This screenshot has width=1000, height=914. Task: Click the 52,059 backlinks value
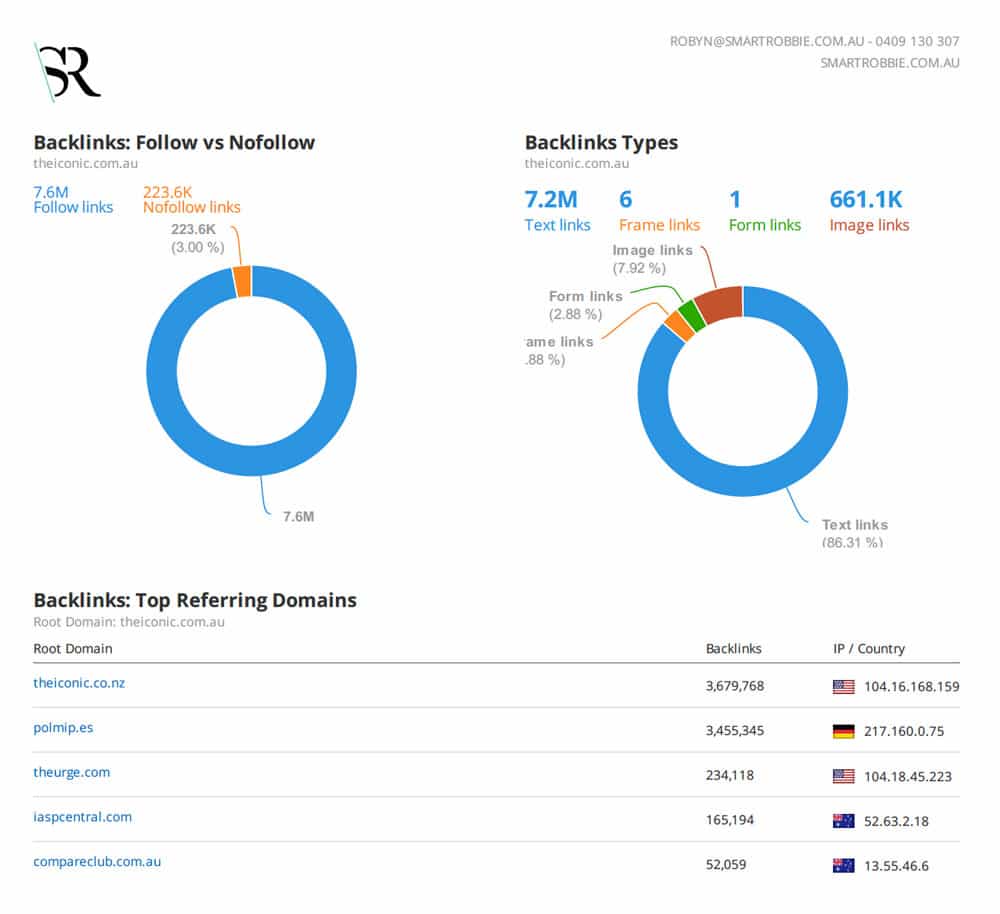click(x=726, y=865)
